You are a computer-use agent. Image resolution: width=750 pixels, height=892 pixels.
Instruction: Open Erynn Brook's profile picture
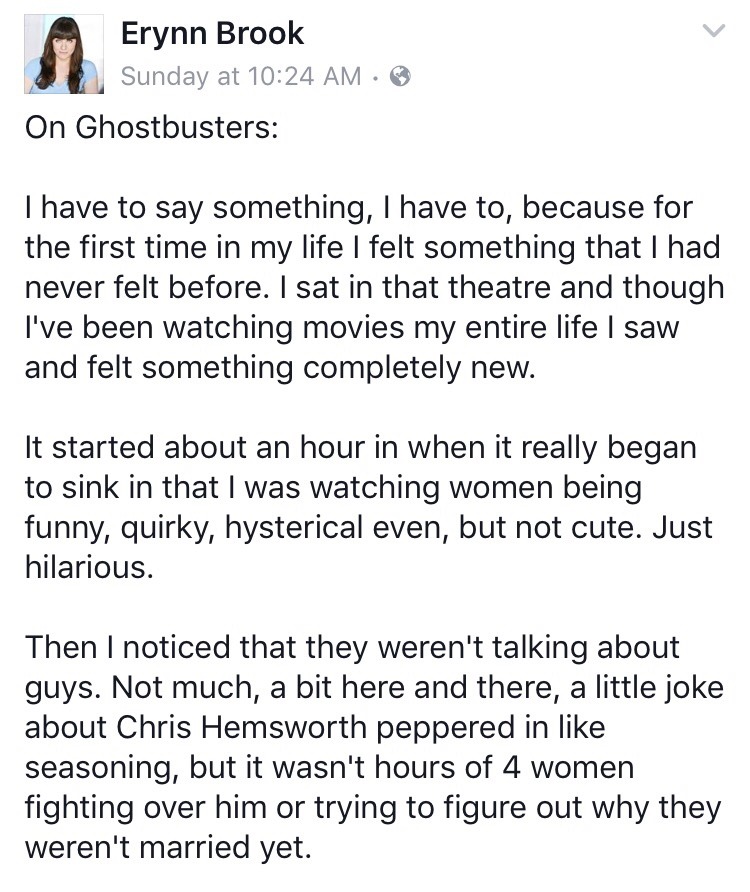point(64,54)
